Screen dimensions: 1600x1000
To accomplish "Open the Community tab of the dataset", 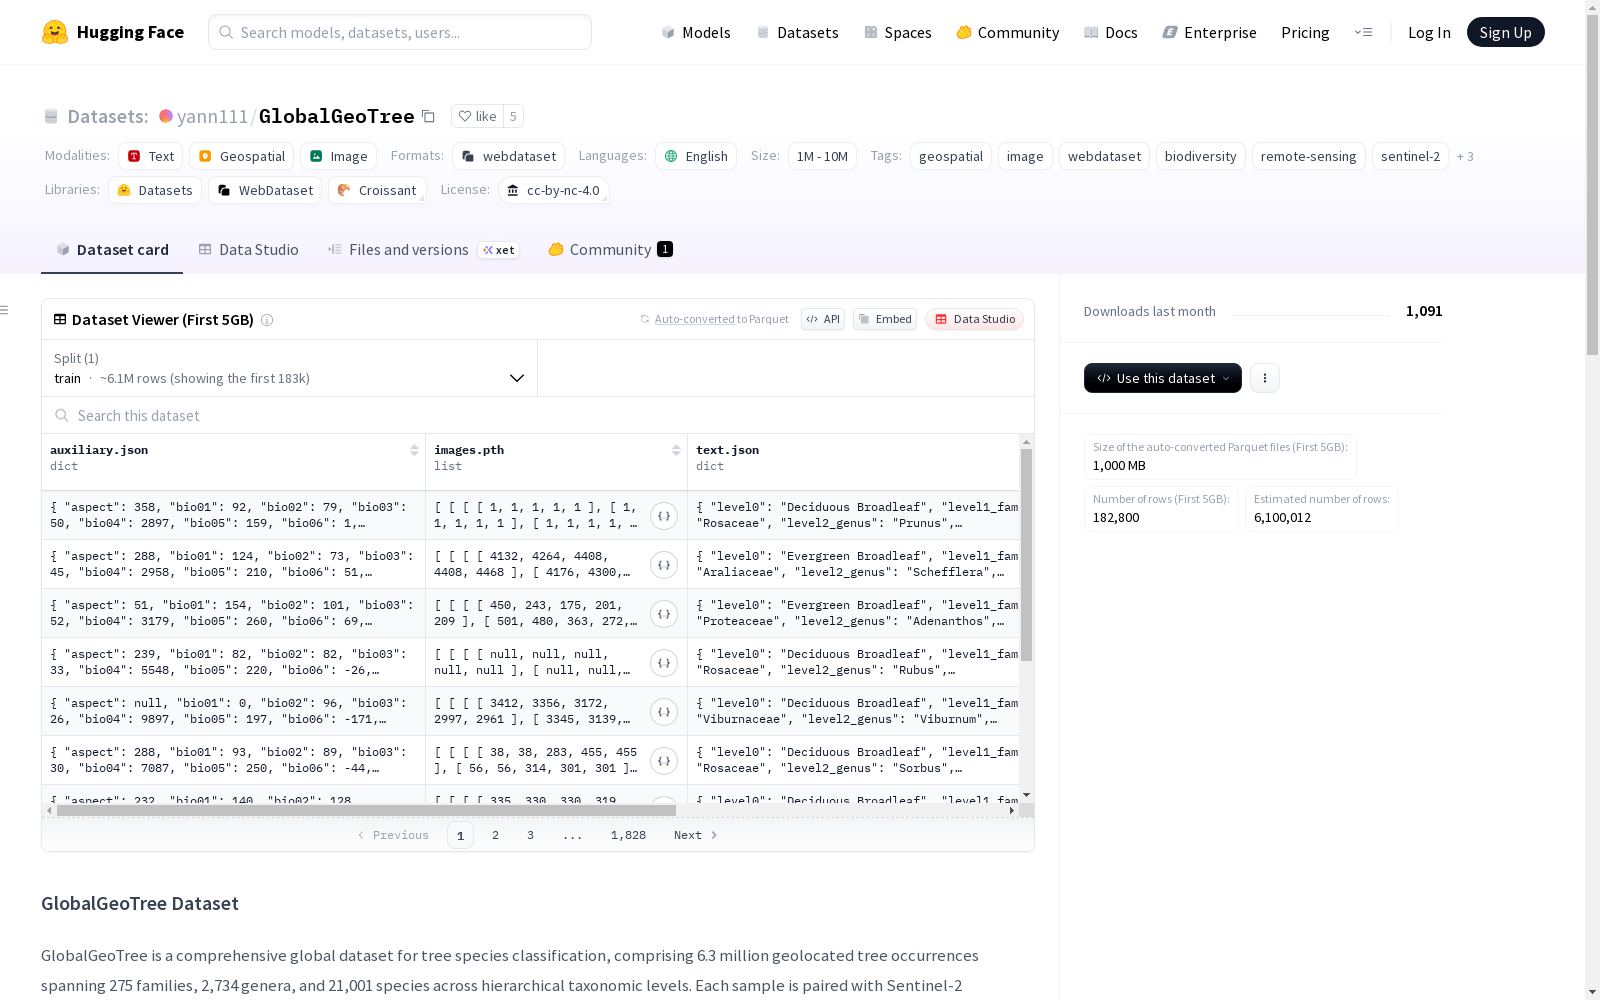I will click(x=610, y=250).
